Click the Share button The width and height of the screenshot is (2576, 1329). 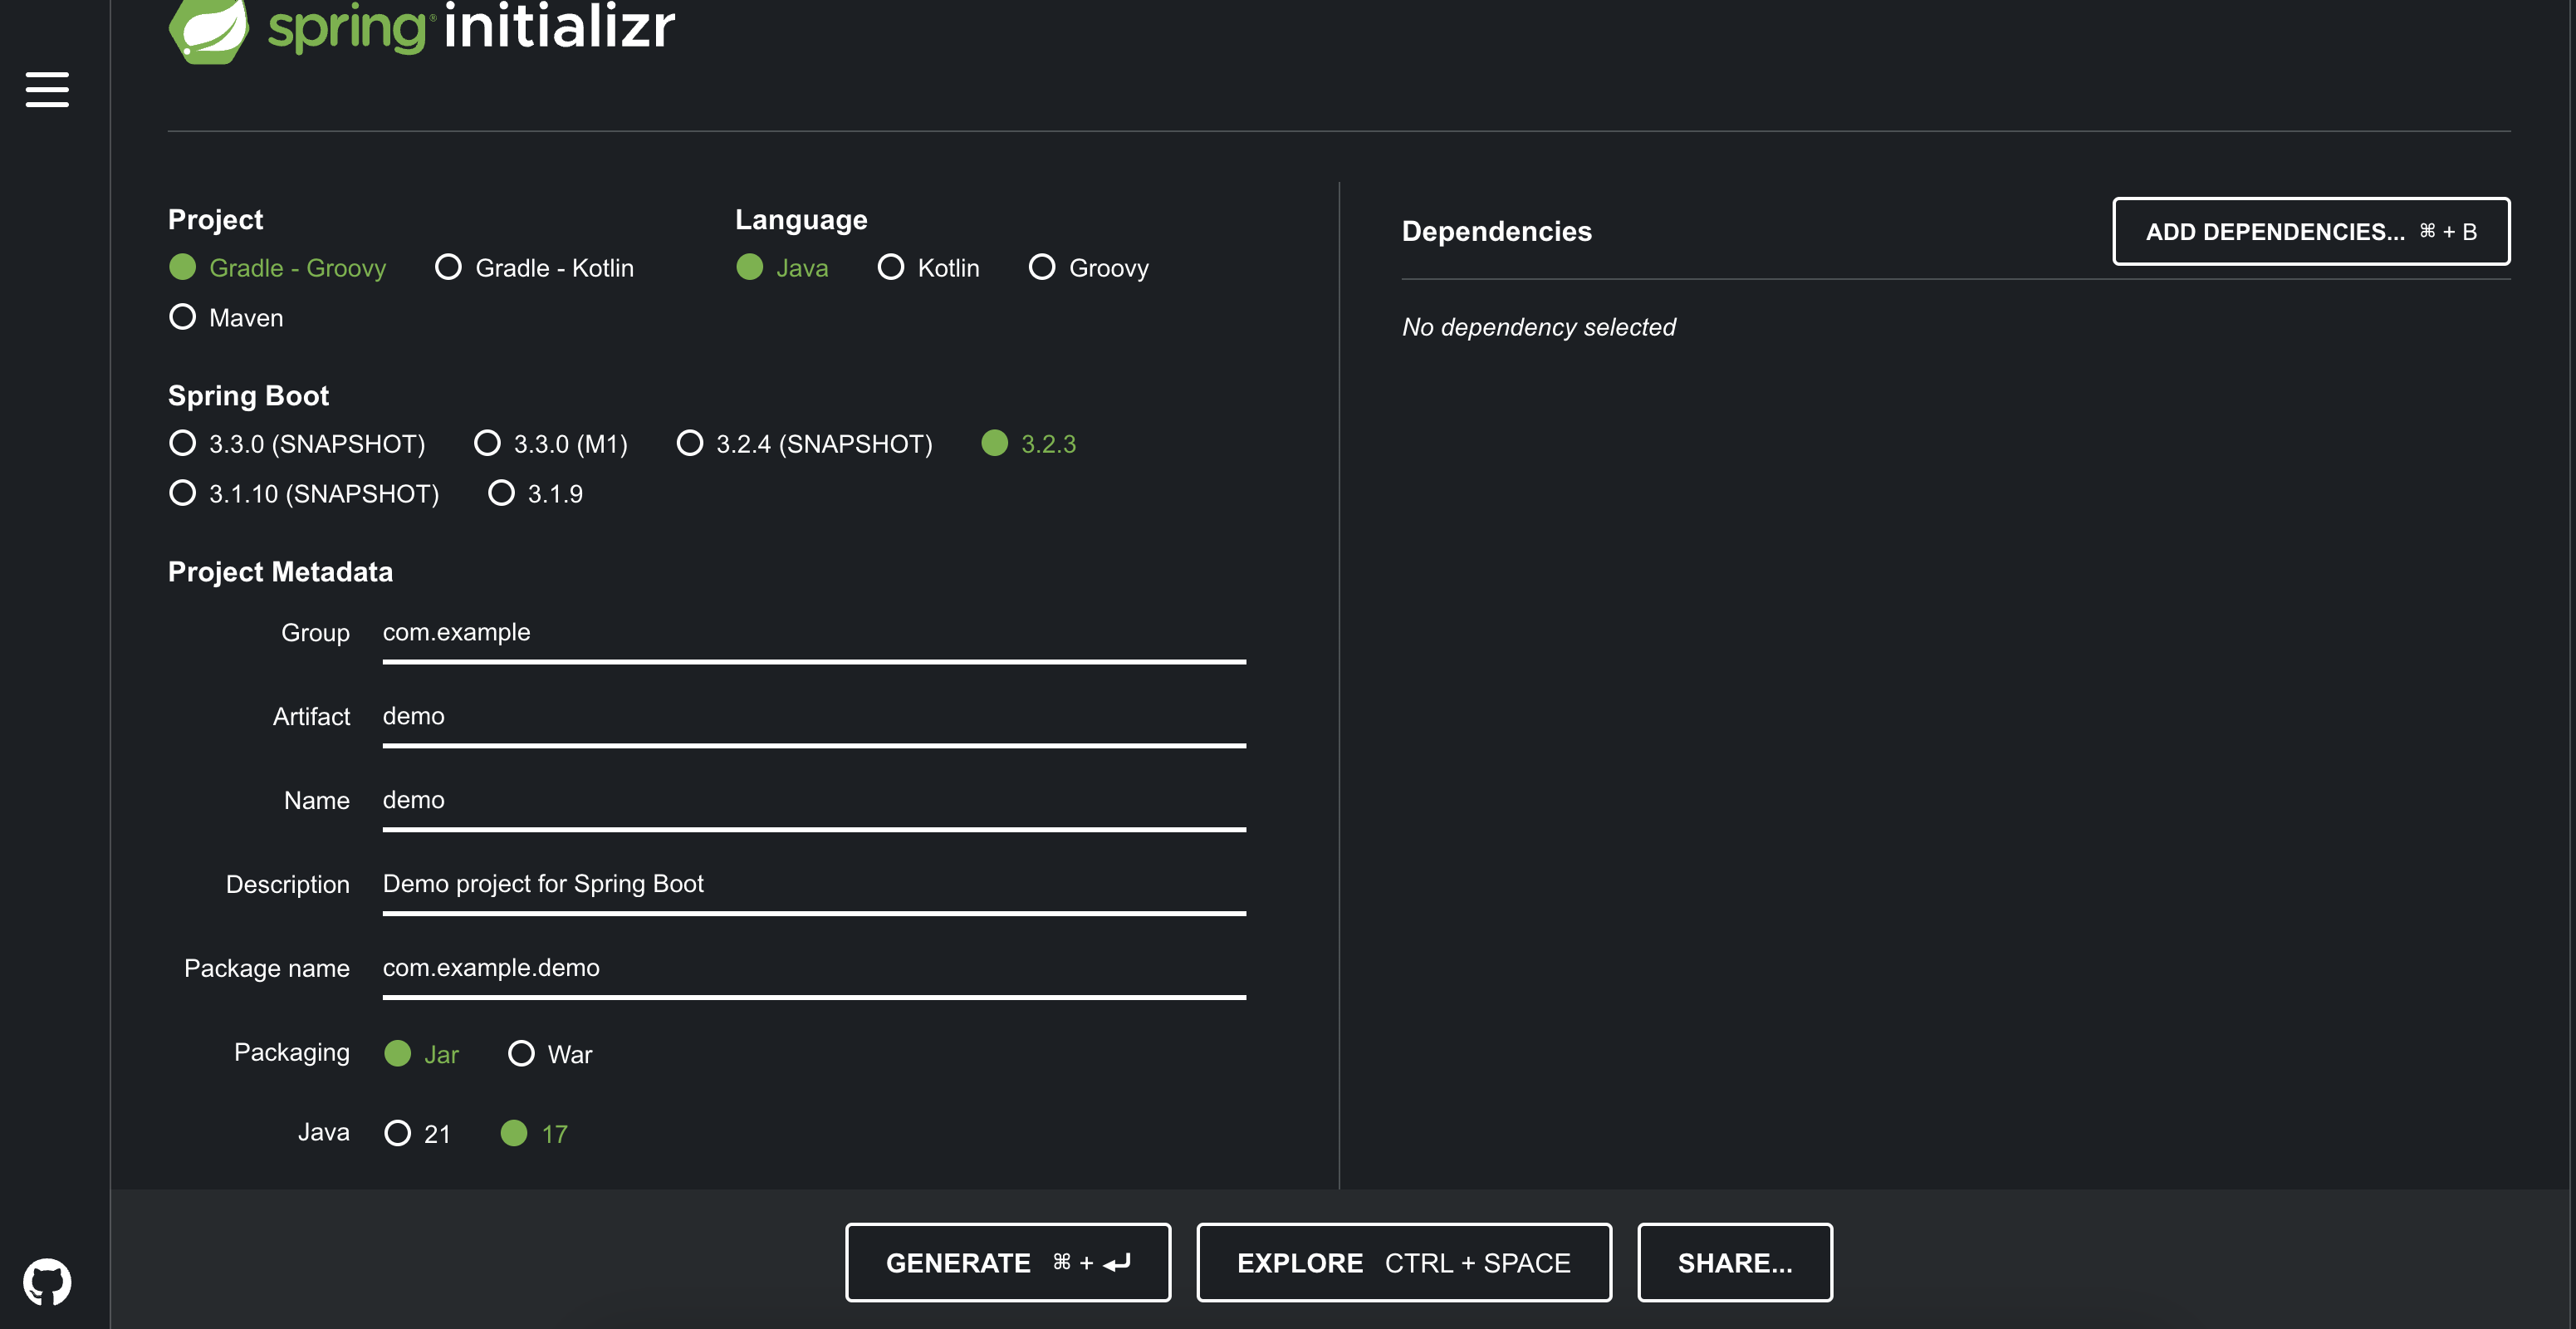point(1735,1263)
